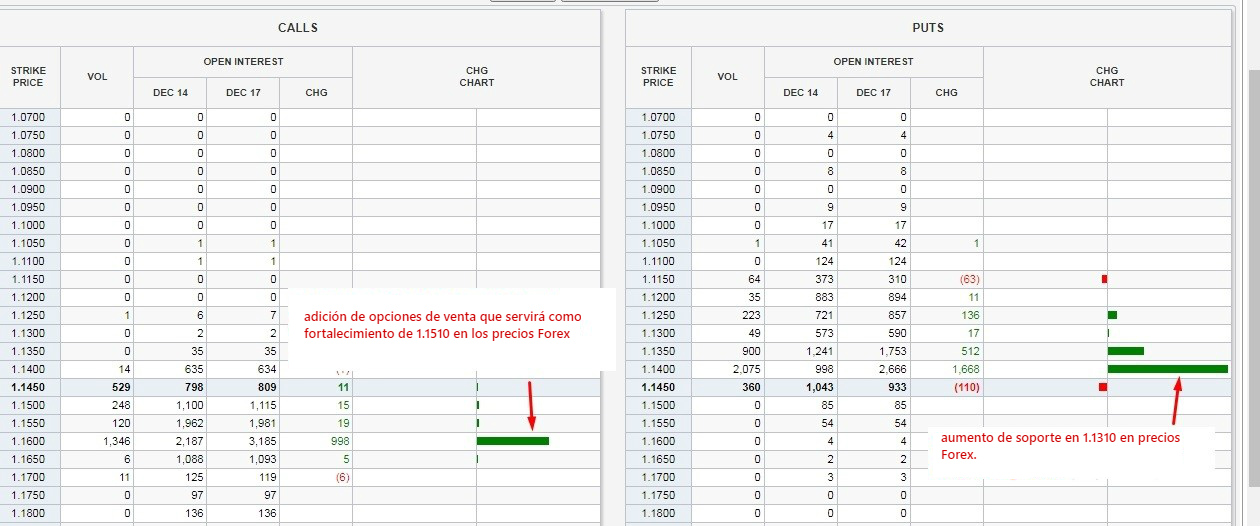Click red change bar for 1.1450 puts
Image resolution: width=1260 pixels, height=526 pixels.
coord(1103,387)
